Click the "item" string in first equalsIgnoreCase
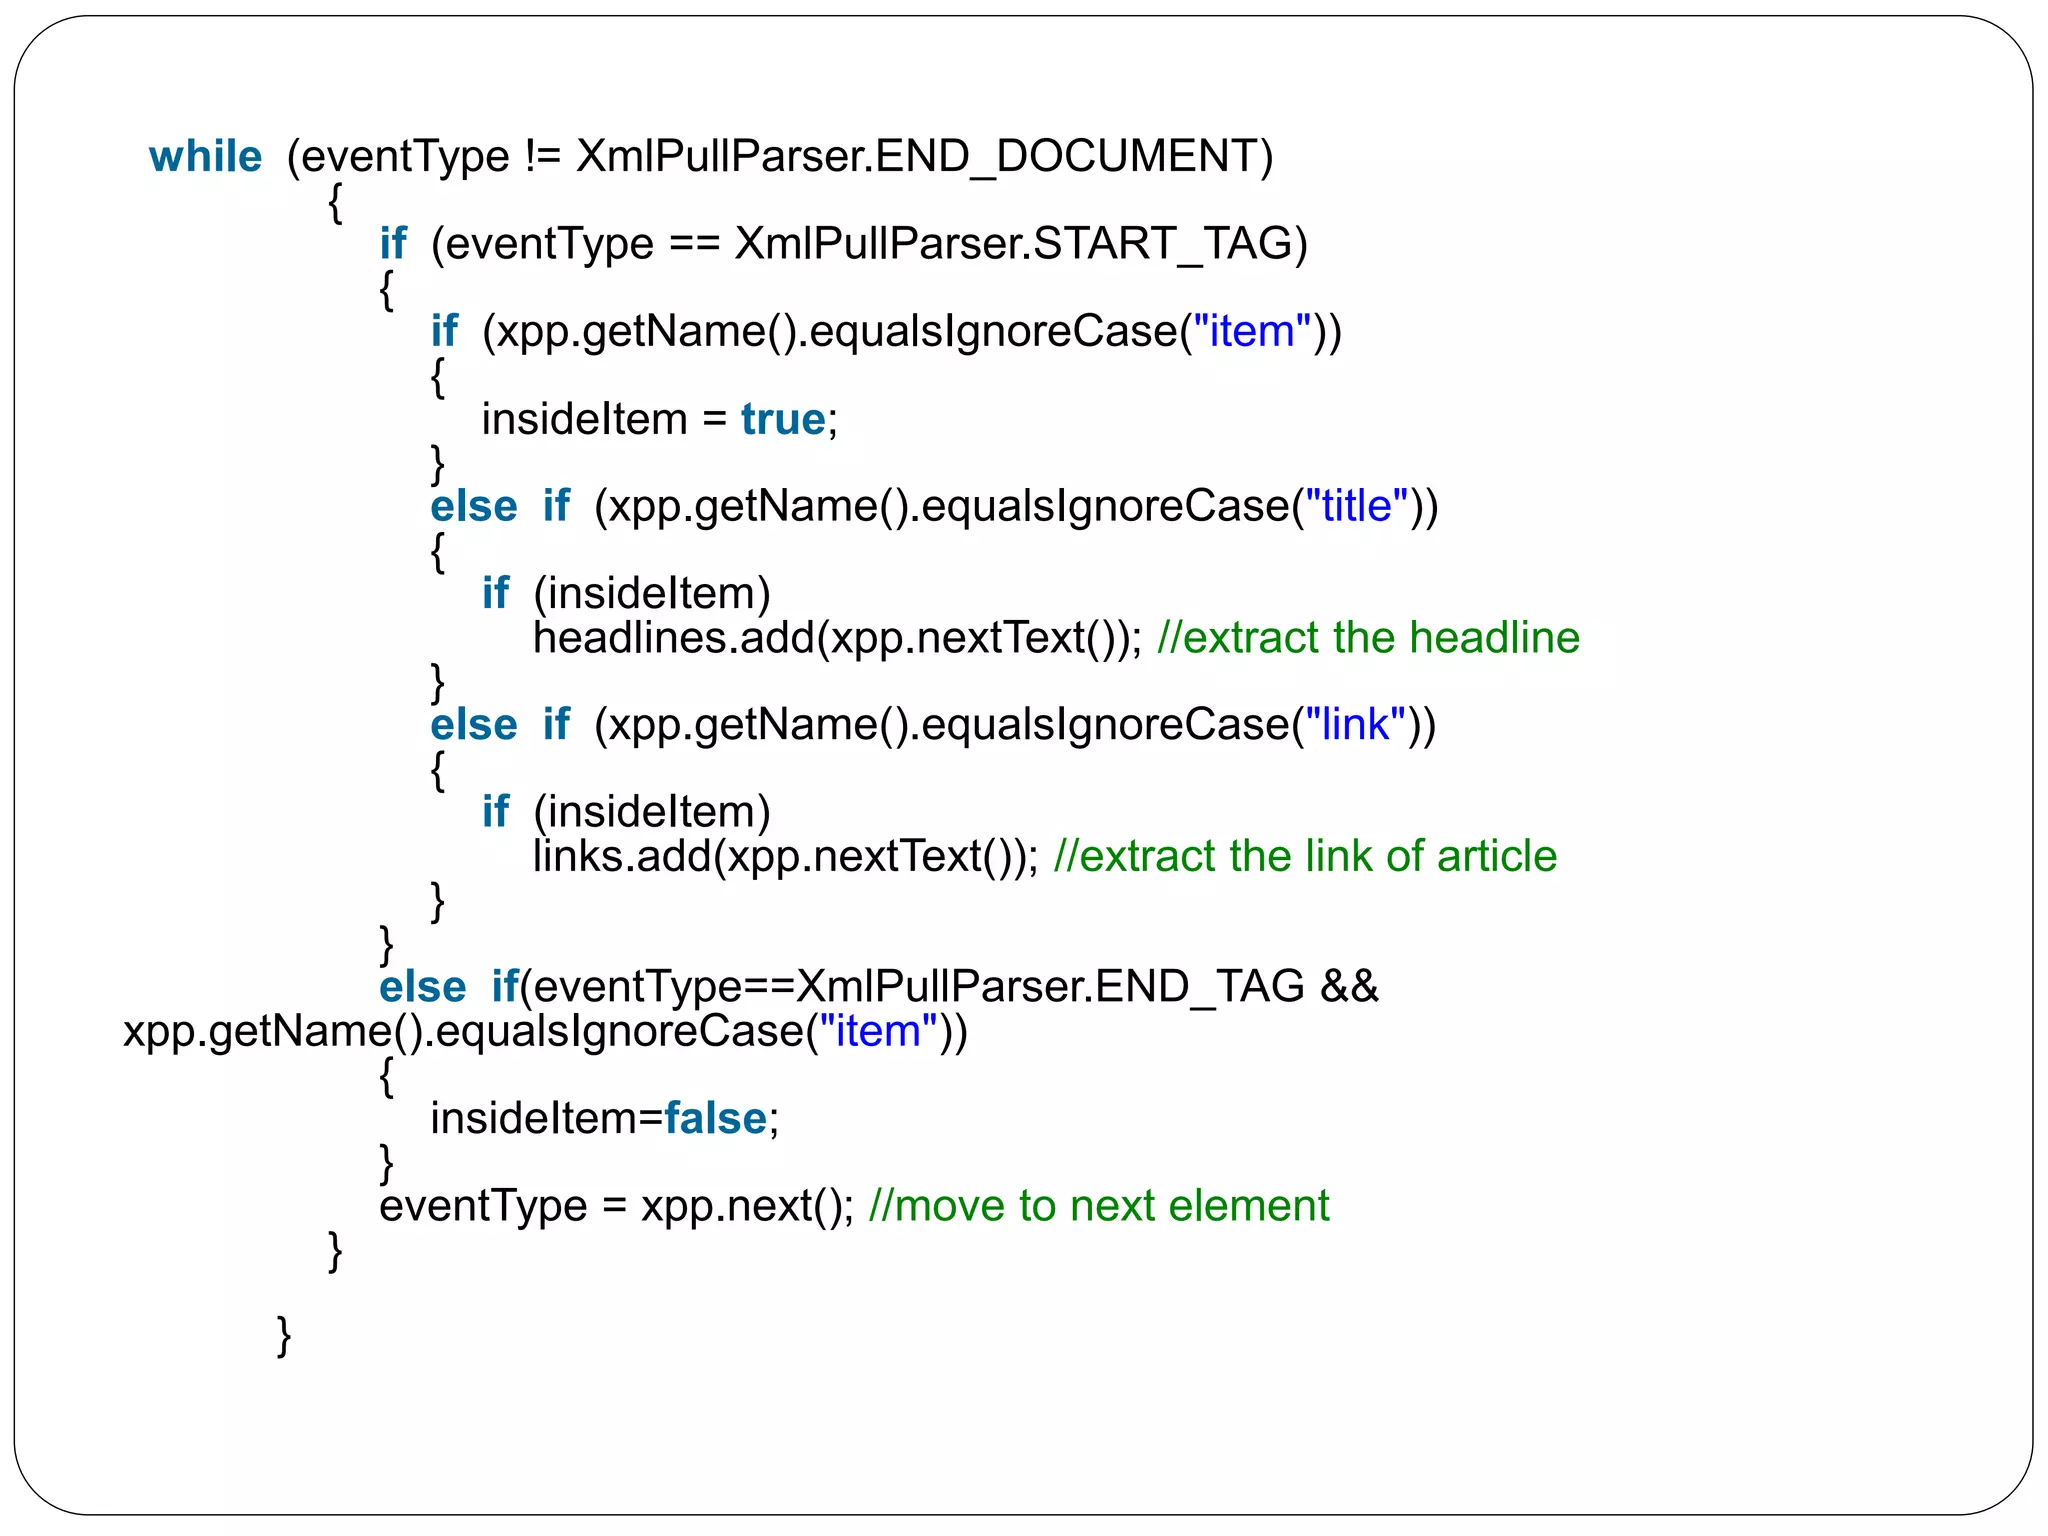 (x=1252, y=332)
